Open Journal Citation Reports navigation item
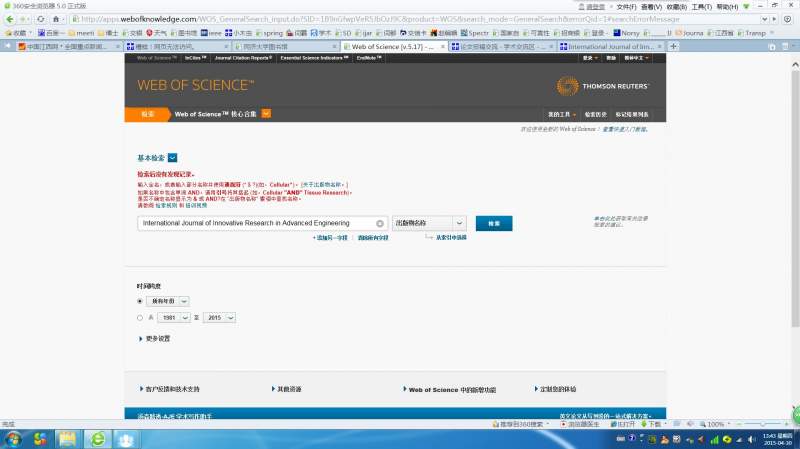 (243, 58)
